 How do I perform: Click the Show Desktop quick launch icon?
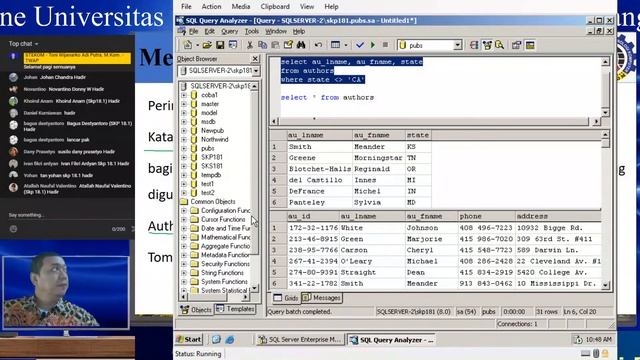[x=216, y=340]
